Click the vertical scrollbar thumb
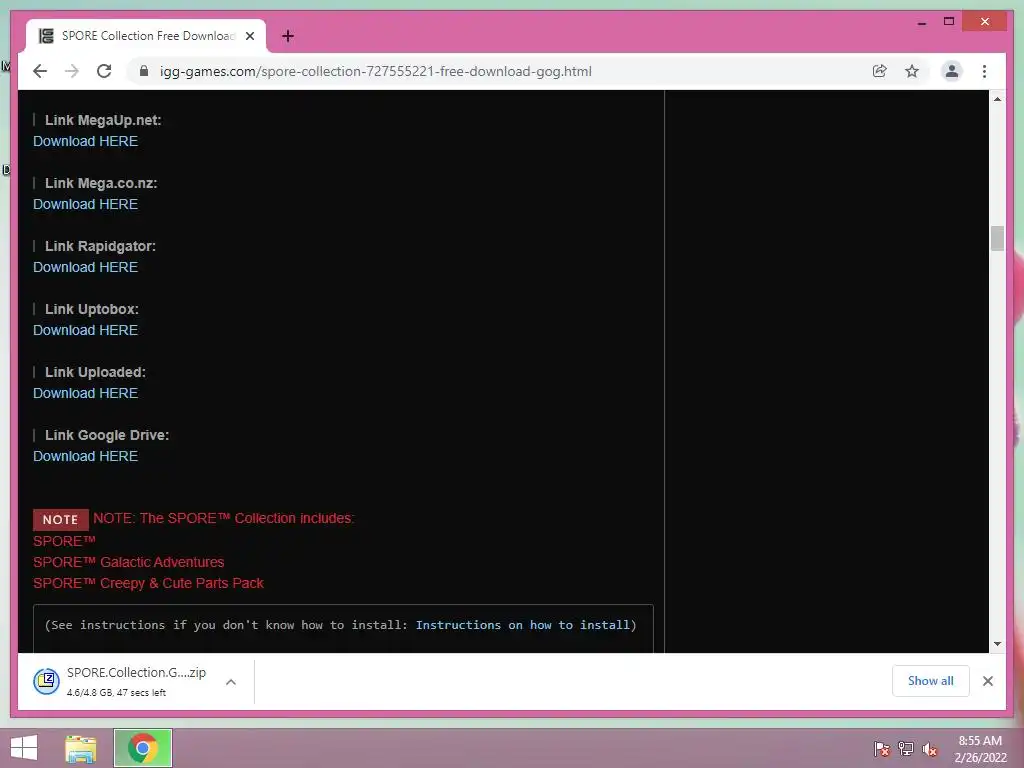This screenshot has height=768, width=1024. pos(997,238)
